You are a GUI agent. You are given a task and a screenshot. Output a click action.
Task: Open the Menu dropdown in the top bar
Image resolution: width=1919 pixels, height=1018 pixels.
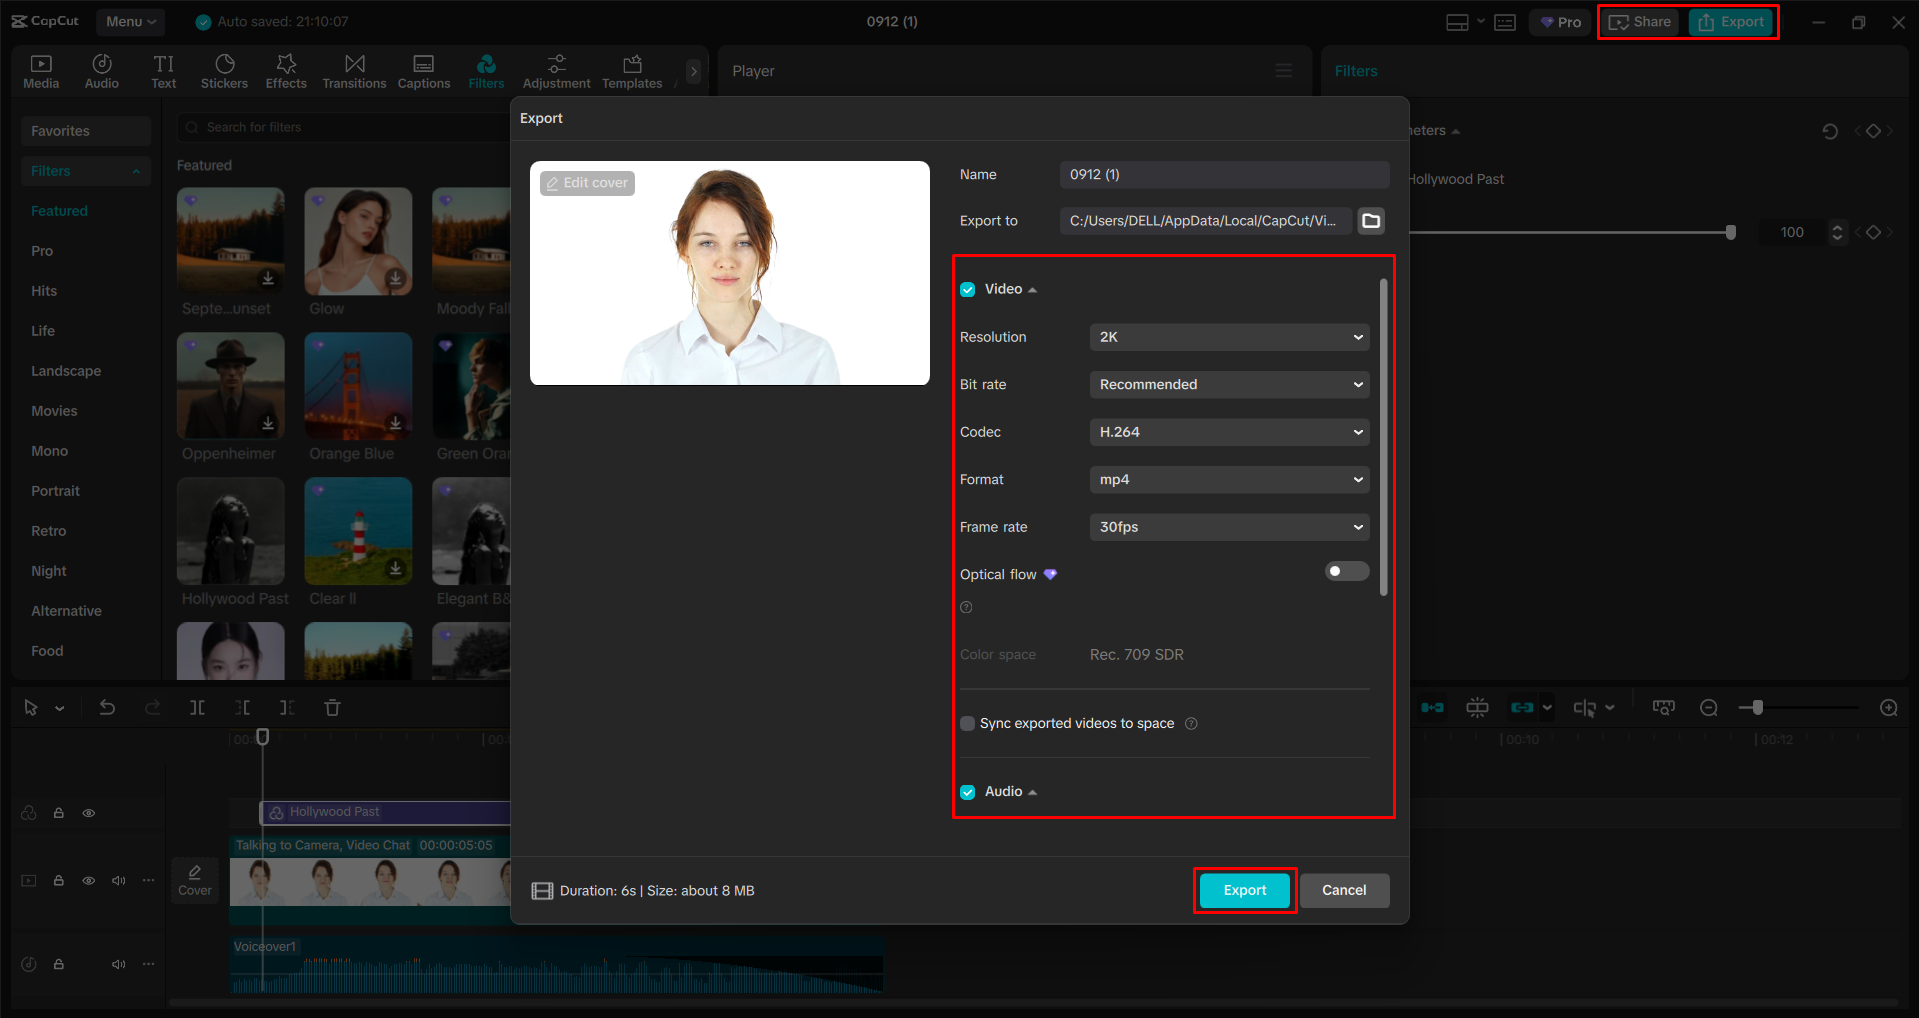130,21
